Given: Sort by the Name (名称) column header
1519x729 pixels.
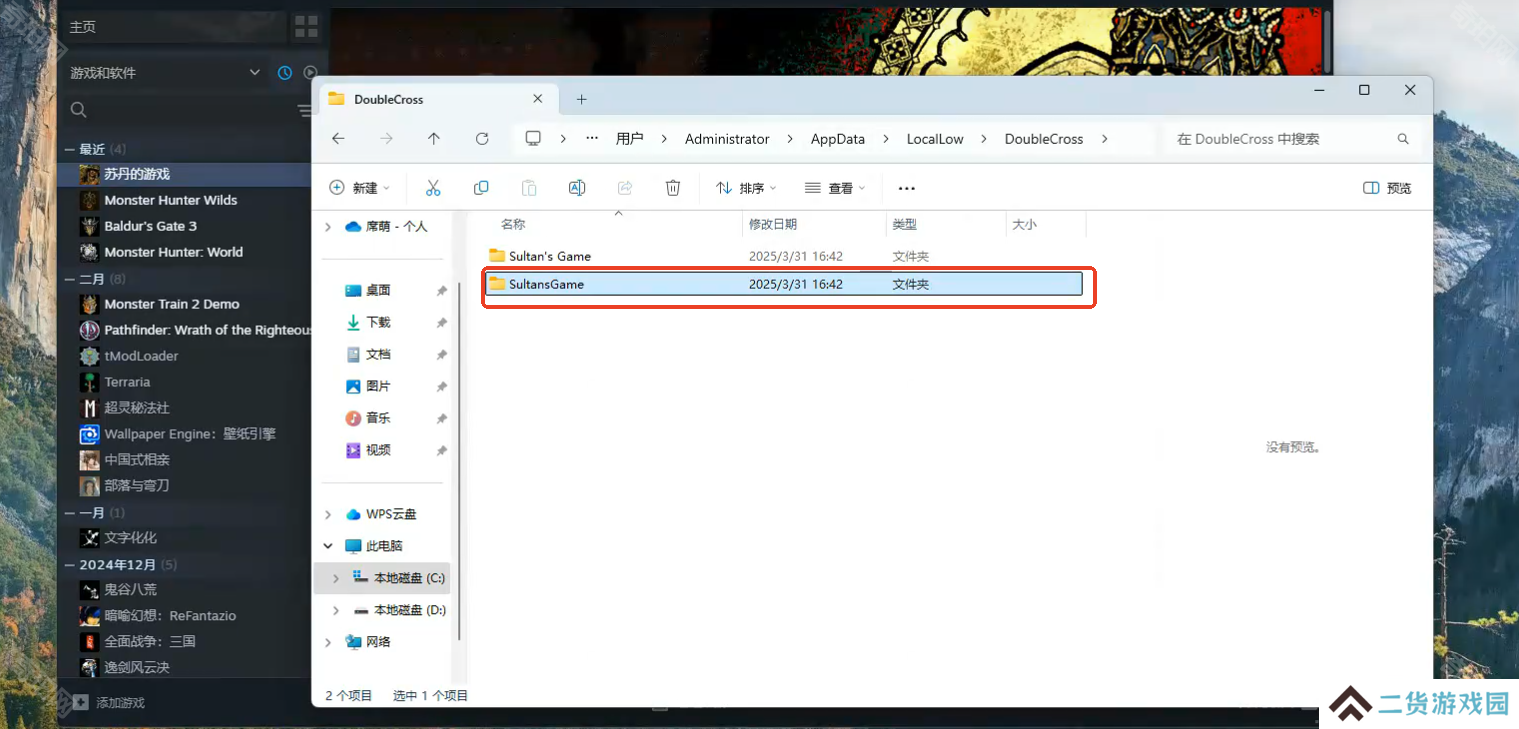Looking at the screenshot, I should tap(513, 225).
